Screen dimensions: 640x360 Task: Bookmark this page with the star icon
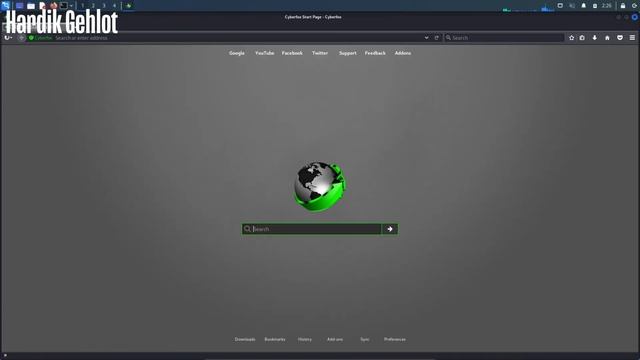click(571, 38)
